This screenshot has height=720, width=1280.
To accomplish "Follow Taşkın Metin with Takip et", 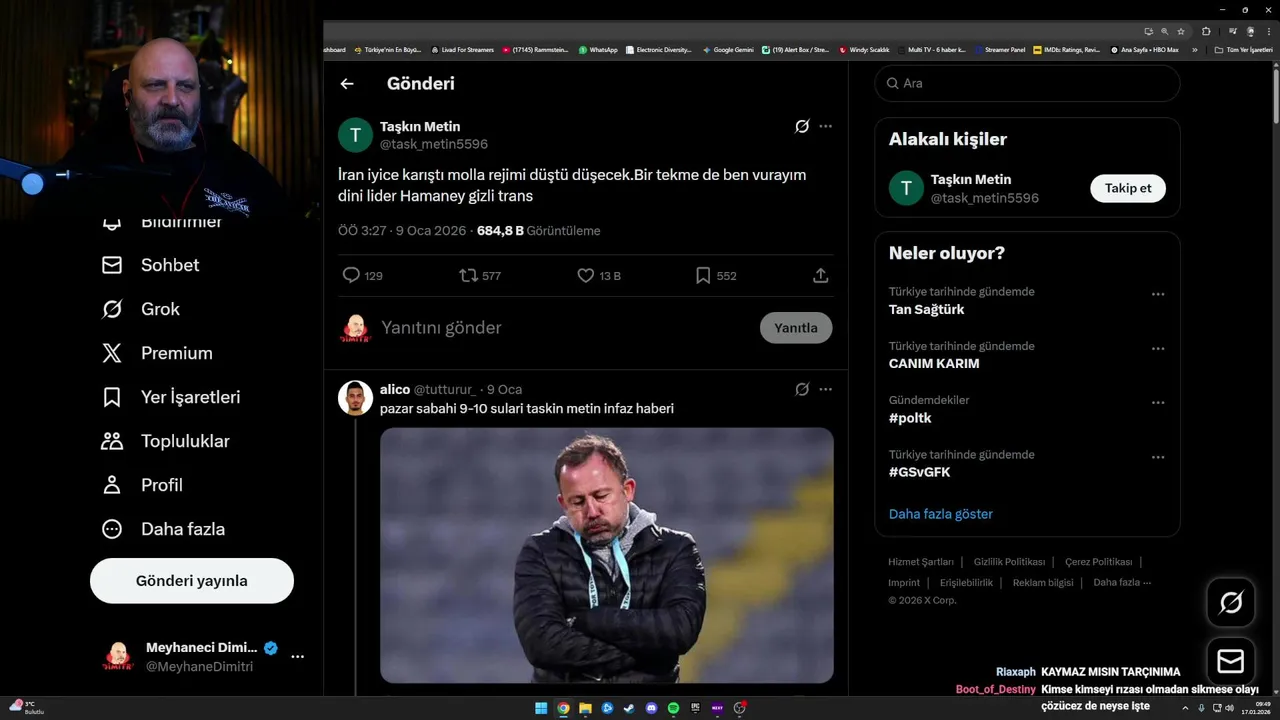I will 1128,188.
